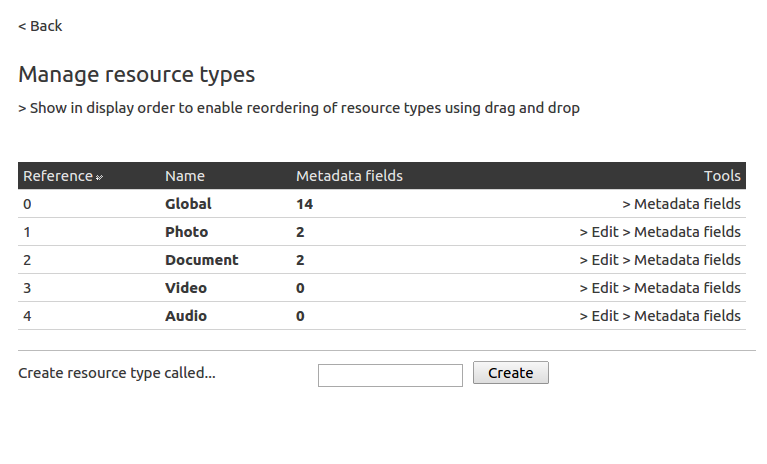Image resolution: width=767 pixels, height=464 pixels.
Task: Click the metadata count '2' in the Photo row
Action: pos(300,232)
